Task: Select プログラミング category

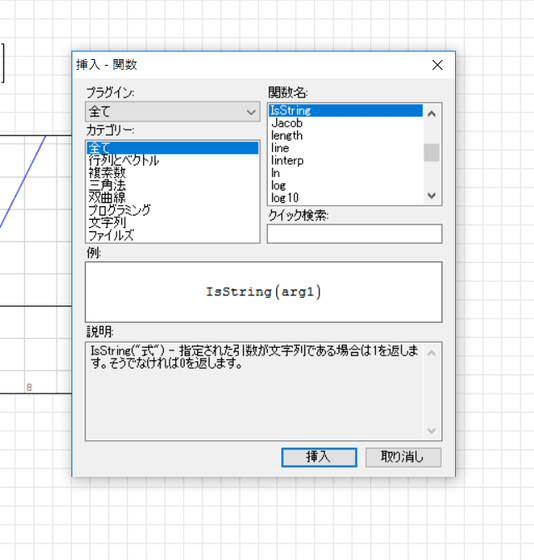Action: (x=173, y=210)
